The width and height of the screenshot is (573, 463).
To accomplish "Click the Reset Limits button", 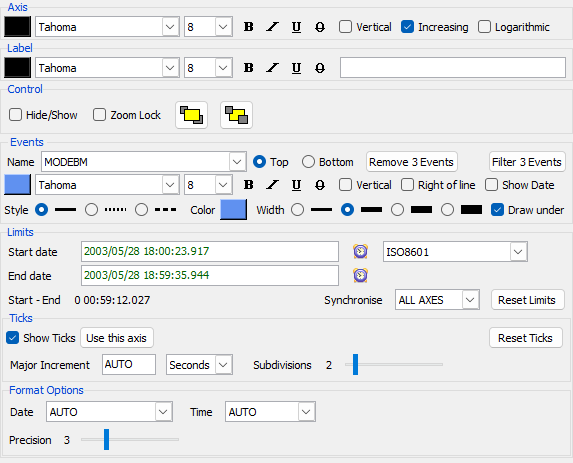I will point(527,300).
